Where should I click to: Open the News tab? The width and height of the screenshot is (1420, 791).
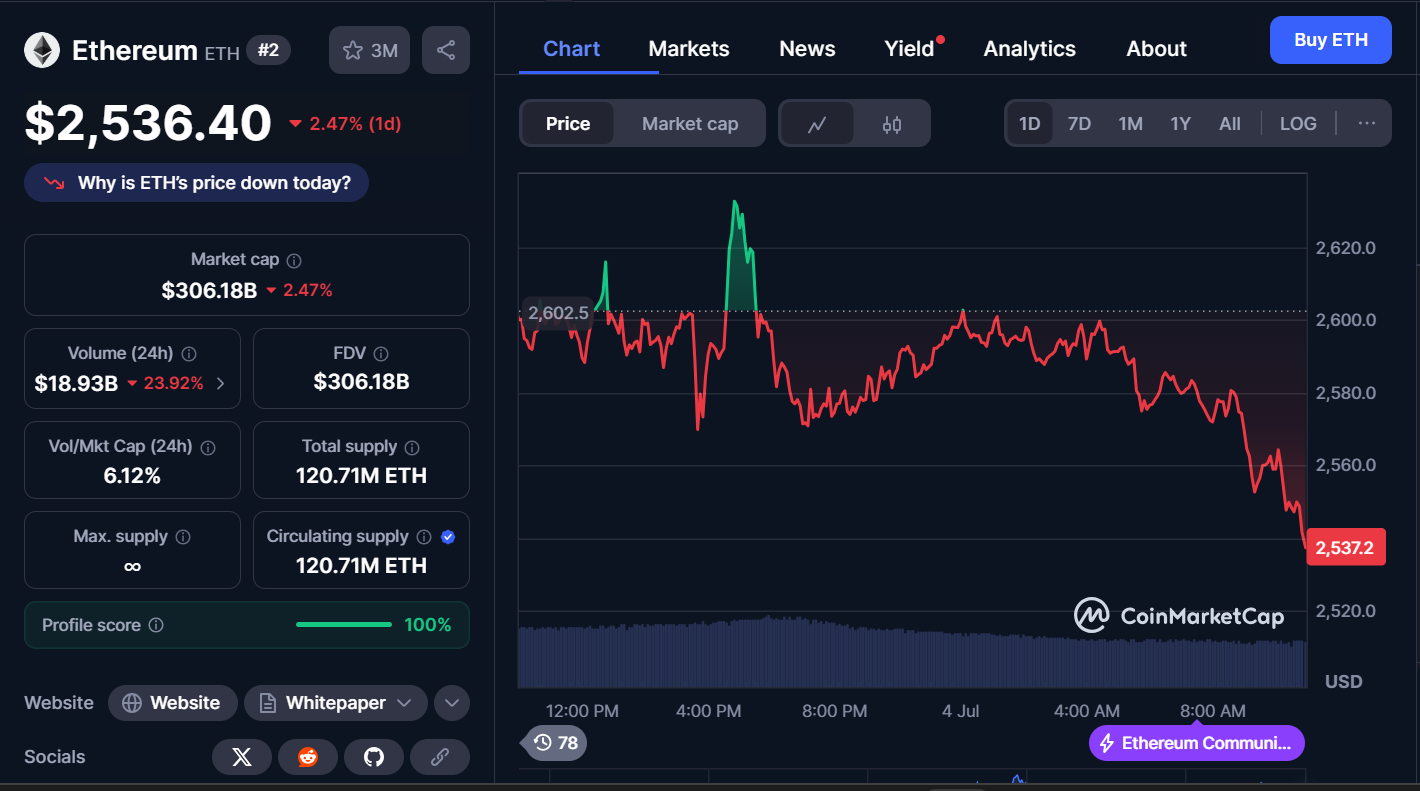807,49
